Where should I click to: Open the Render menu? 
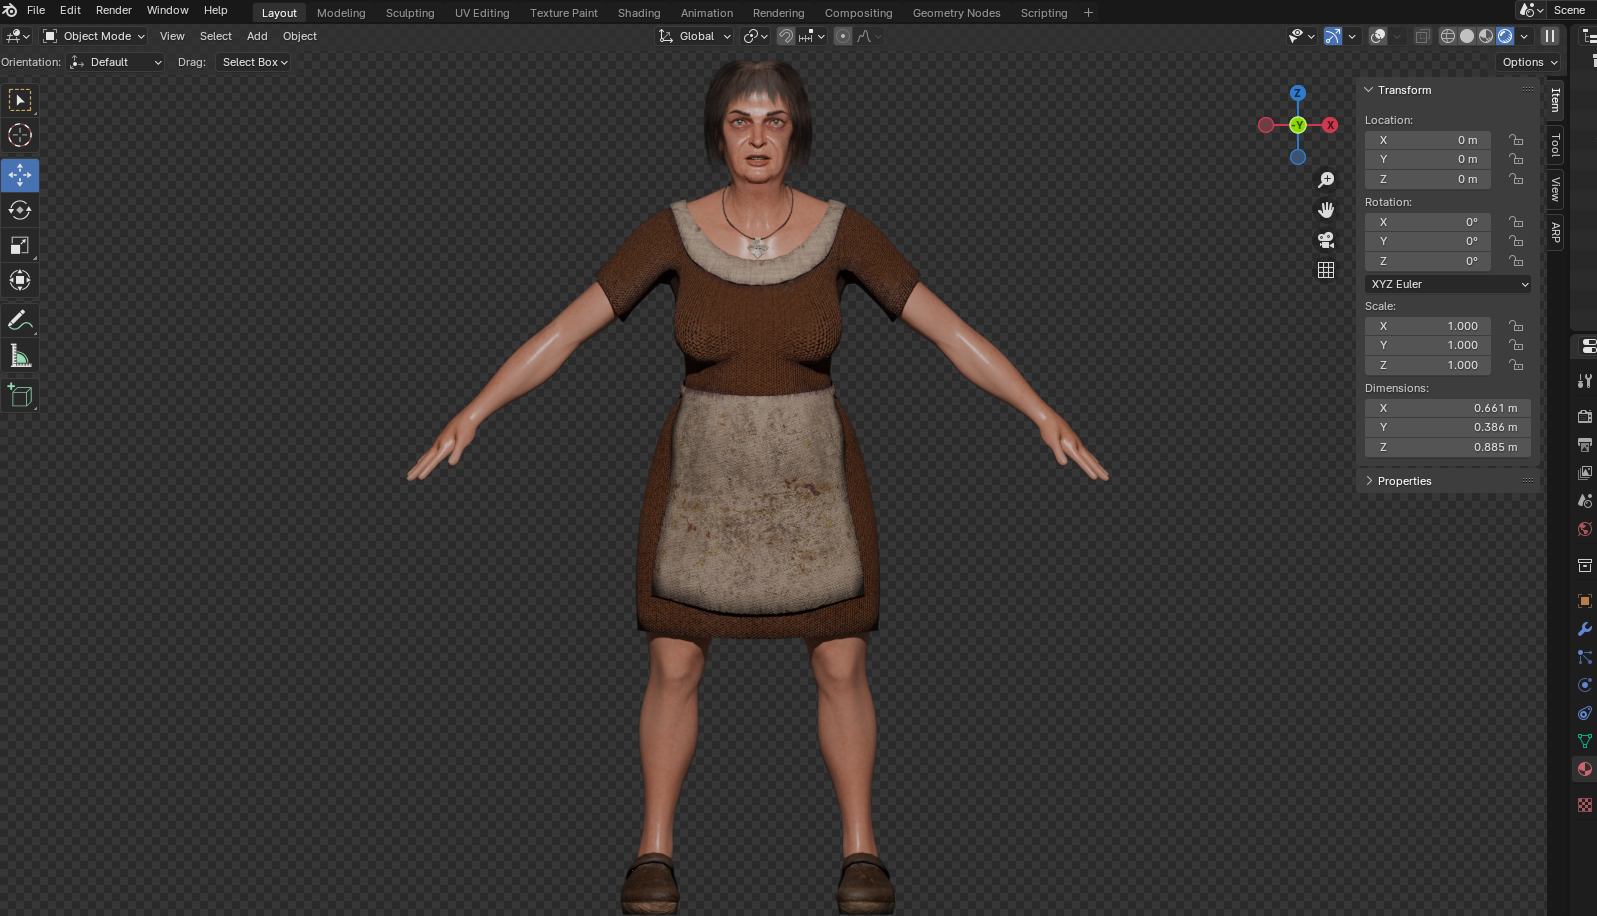tap(113, 10)
